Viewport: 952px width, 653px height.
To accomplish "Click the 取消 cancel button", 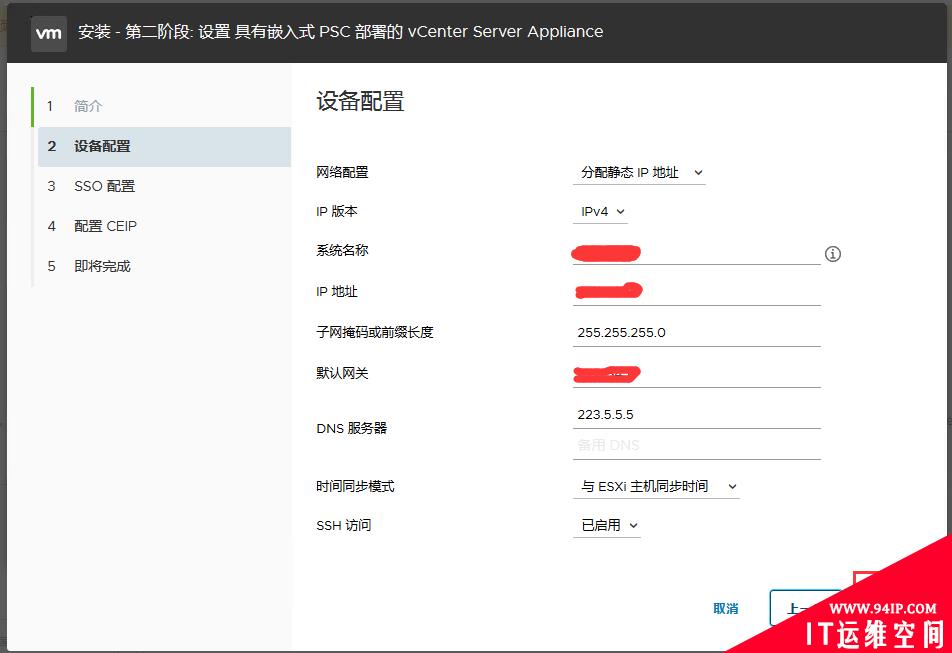I will (x=726, y=608).
